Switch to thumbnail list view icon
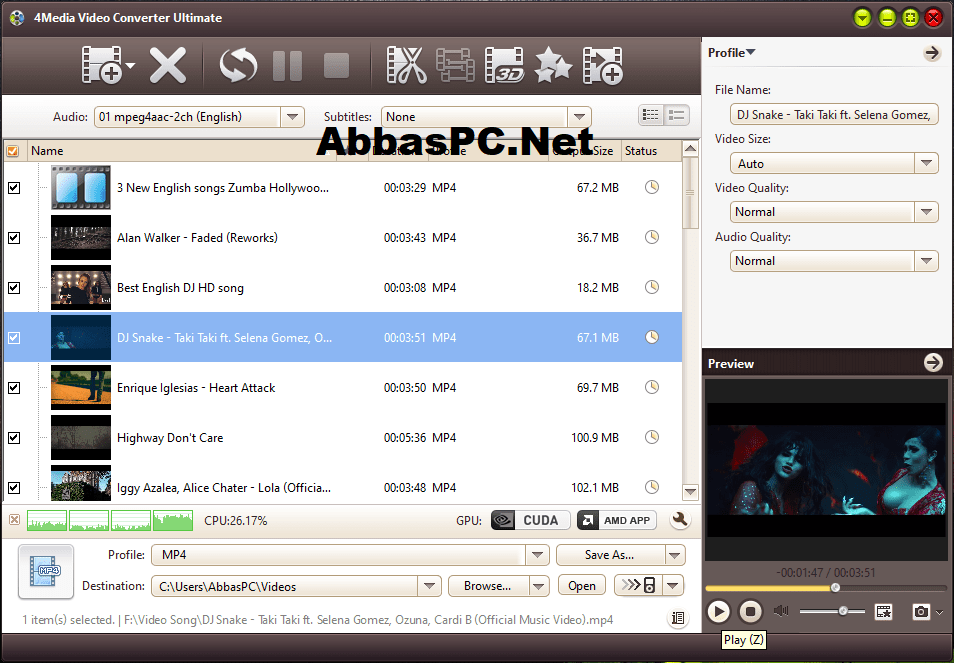954x663 pixels. point(651,114)
